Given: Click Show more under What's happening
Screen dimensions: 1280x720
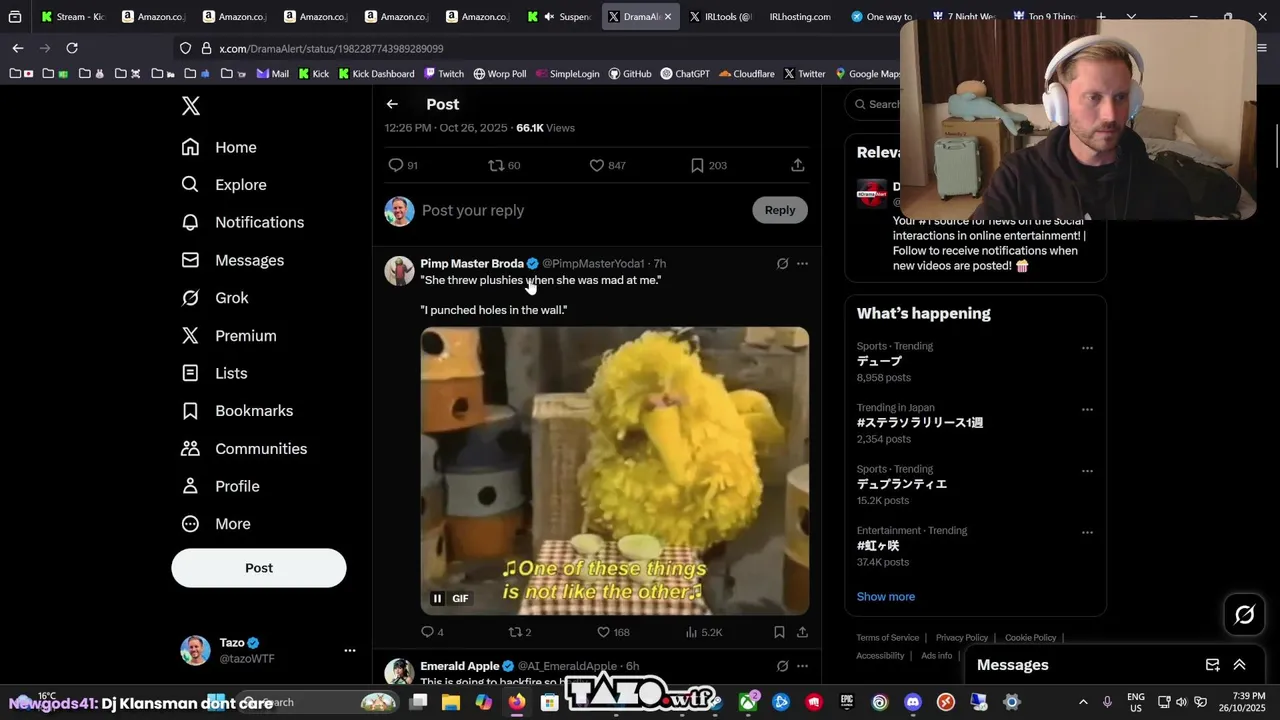Looking at the screenshot, I should (886, 597).
